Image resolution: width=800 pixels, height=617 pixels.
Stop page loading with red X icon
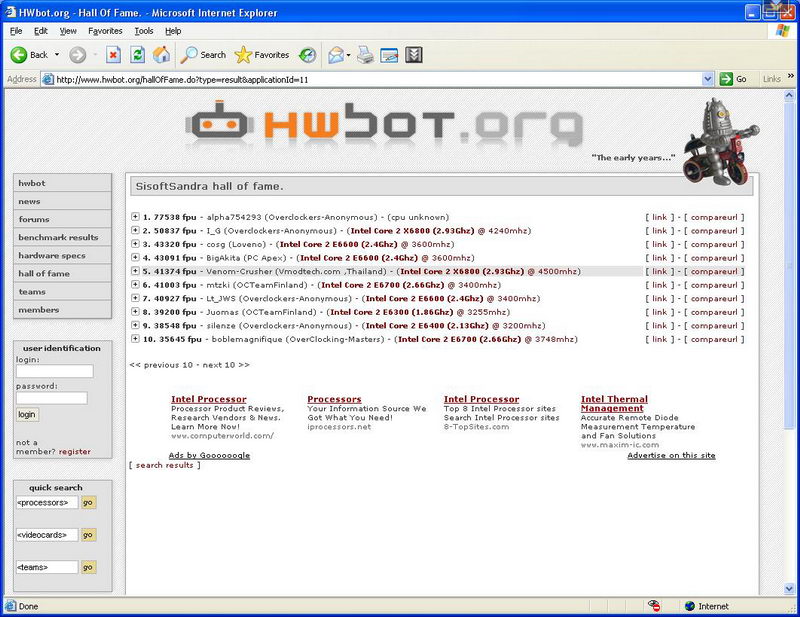click(113, 55)
